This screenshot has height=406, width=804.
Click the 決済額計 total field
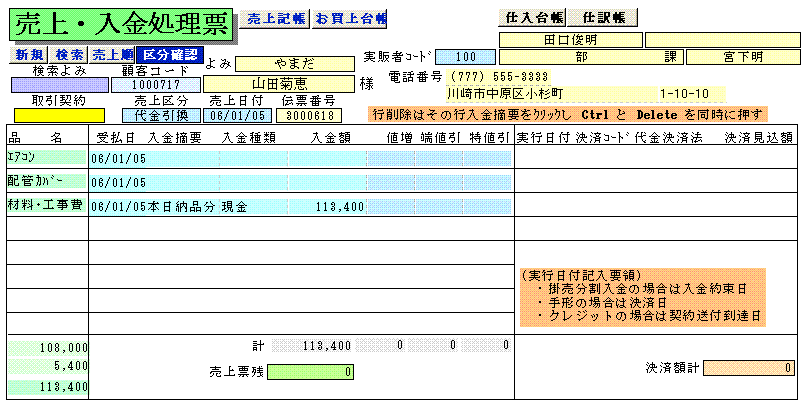coord(750,368)
